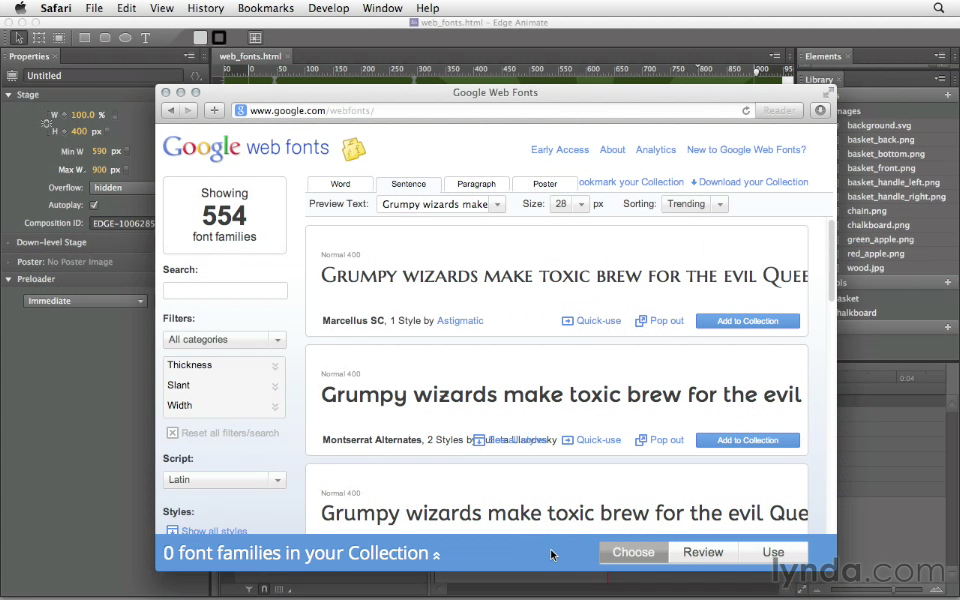Click the Use button
960x600 pixels.
click(x=773, y=552)
